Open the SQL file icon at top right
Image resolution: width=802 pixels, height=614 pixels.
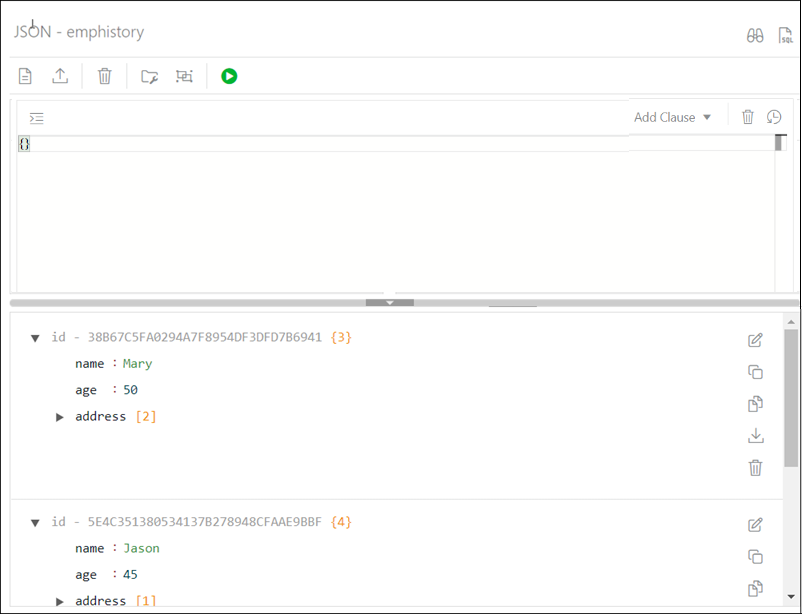785,35
